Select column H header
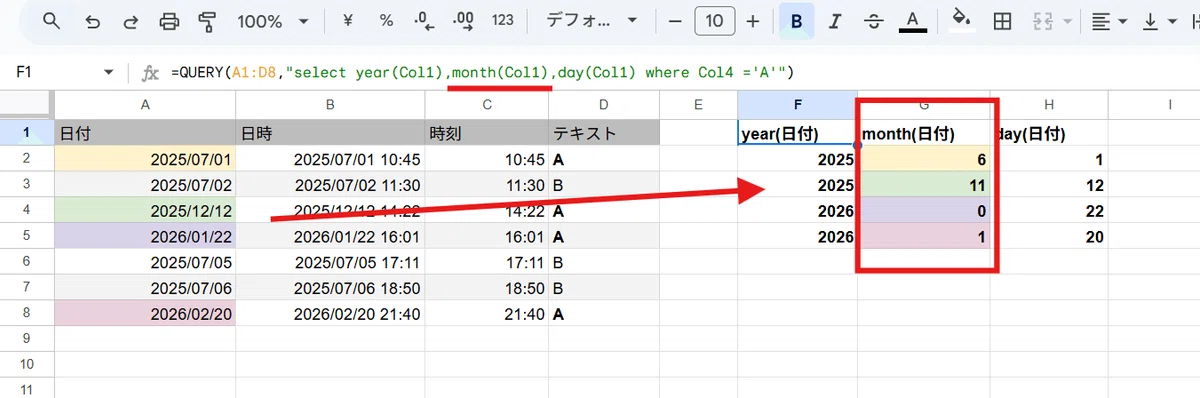 click(x=1048, y=104)
